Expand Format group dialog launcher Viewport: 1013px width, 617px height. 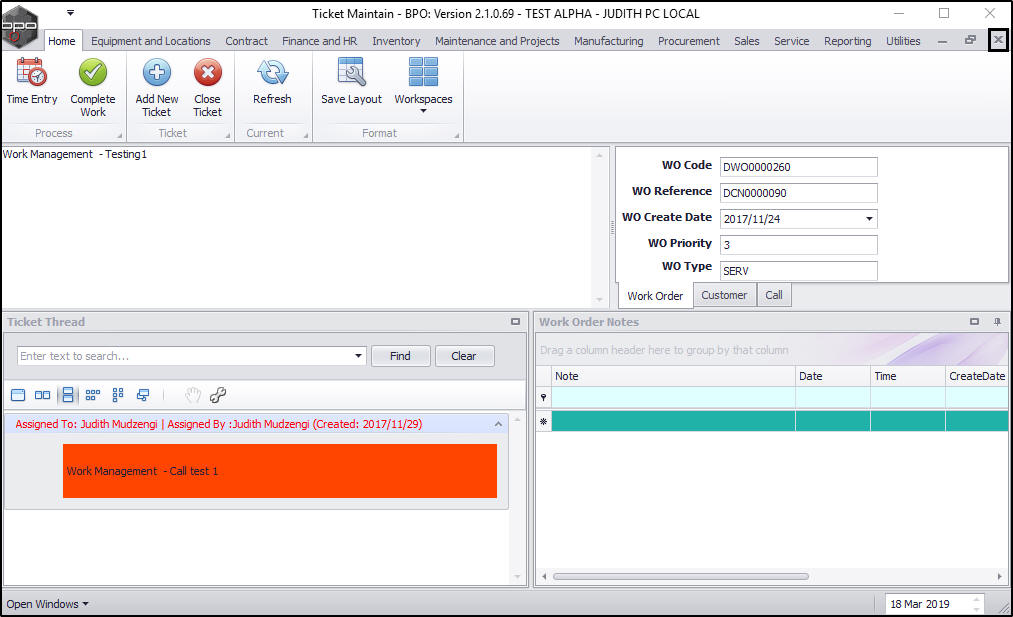456,136
